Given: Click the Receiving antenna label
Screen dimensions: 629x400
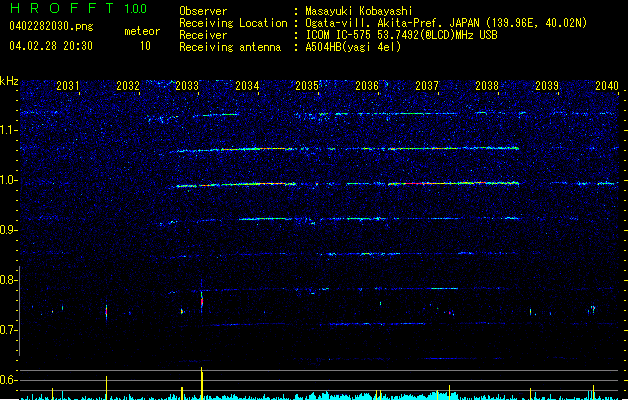Looking at the screenshot, I should click(x=230, y=47).
